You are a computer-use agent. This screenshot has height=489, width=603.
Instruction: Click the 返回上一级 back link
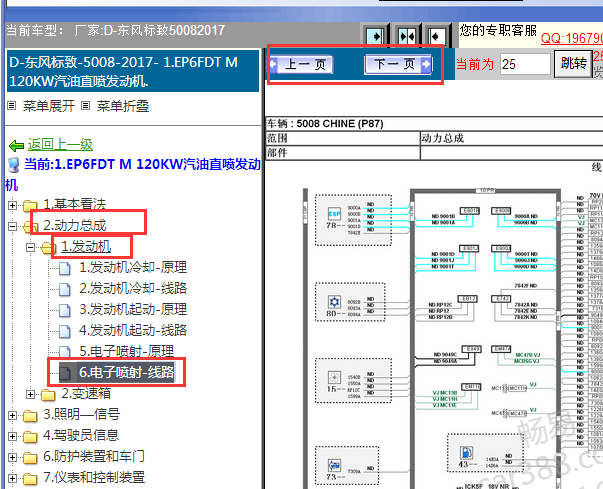coord(60,145)
